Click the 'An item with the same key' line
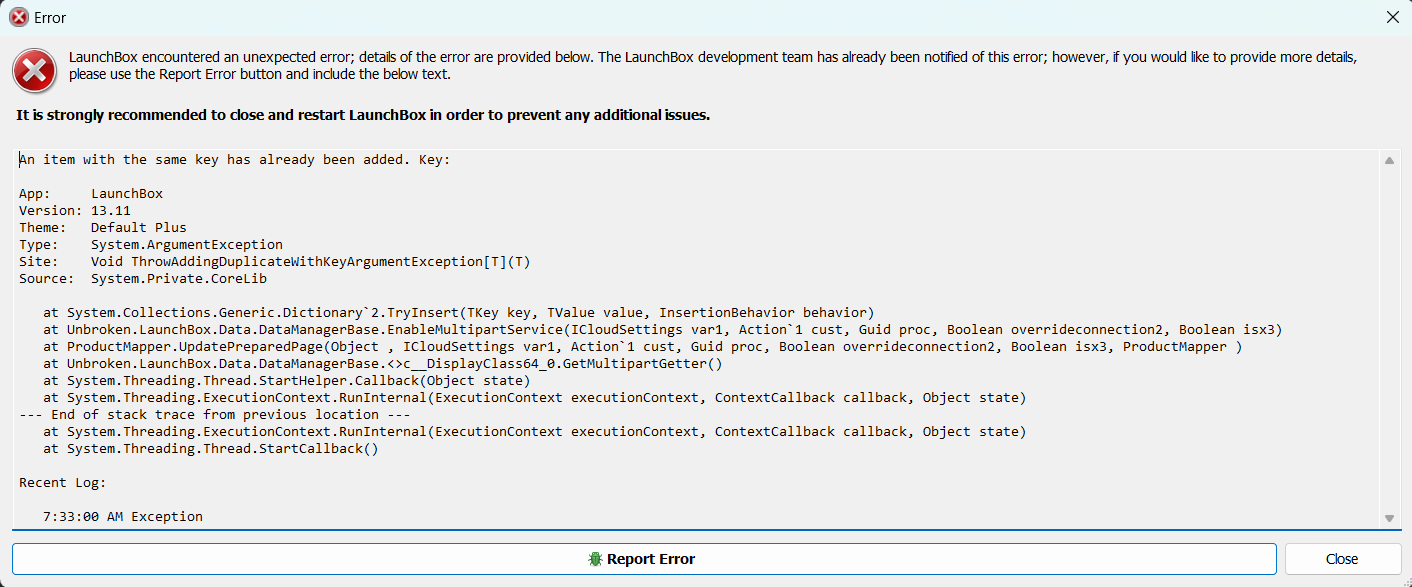1412x587 pixels. [235, 160]
